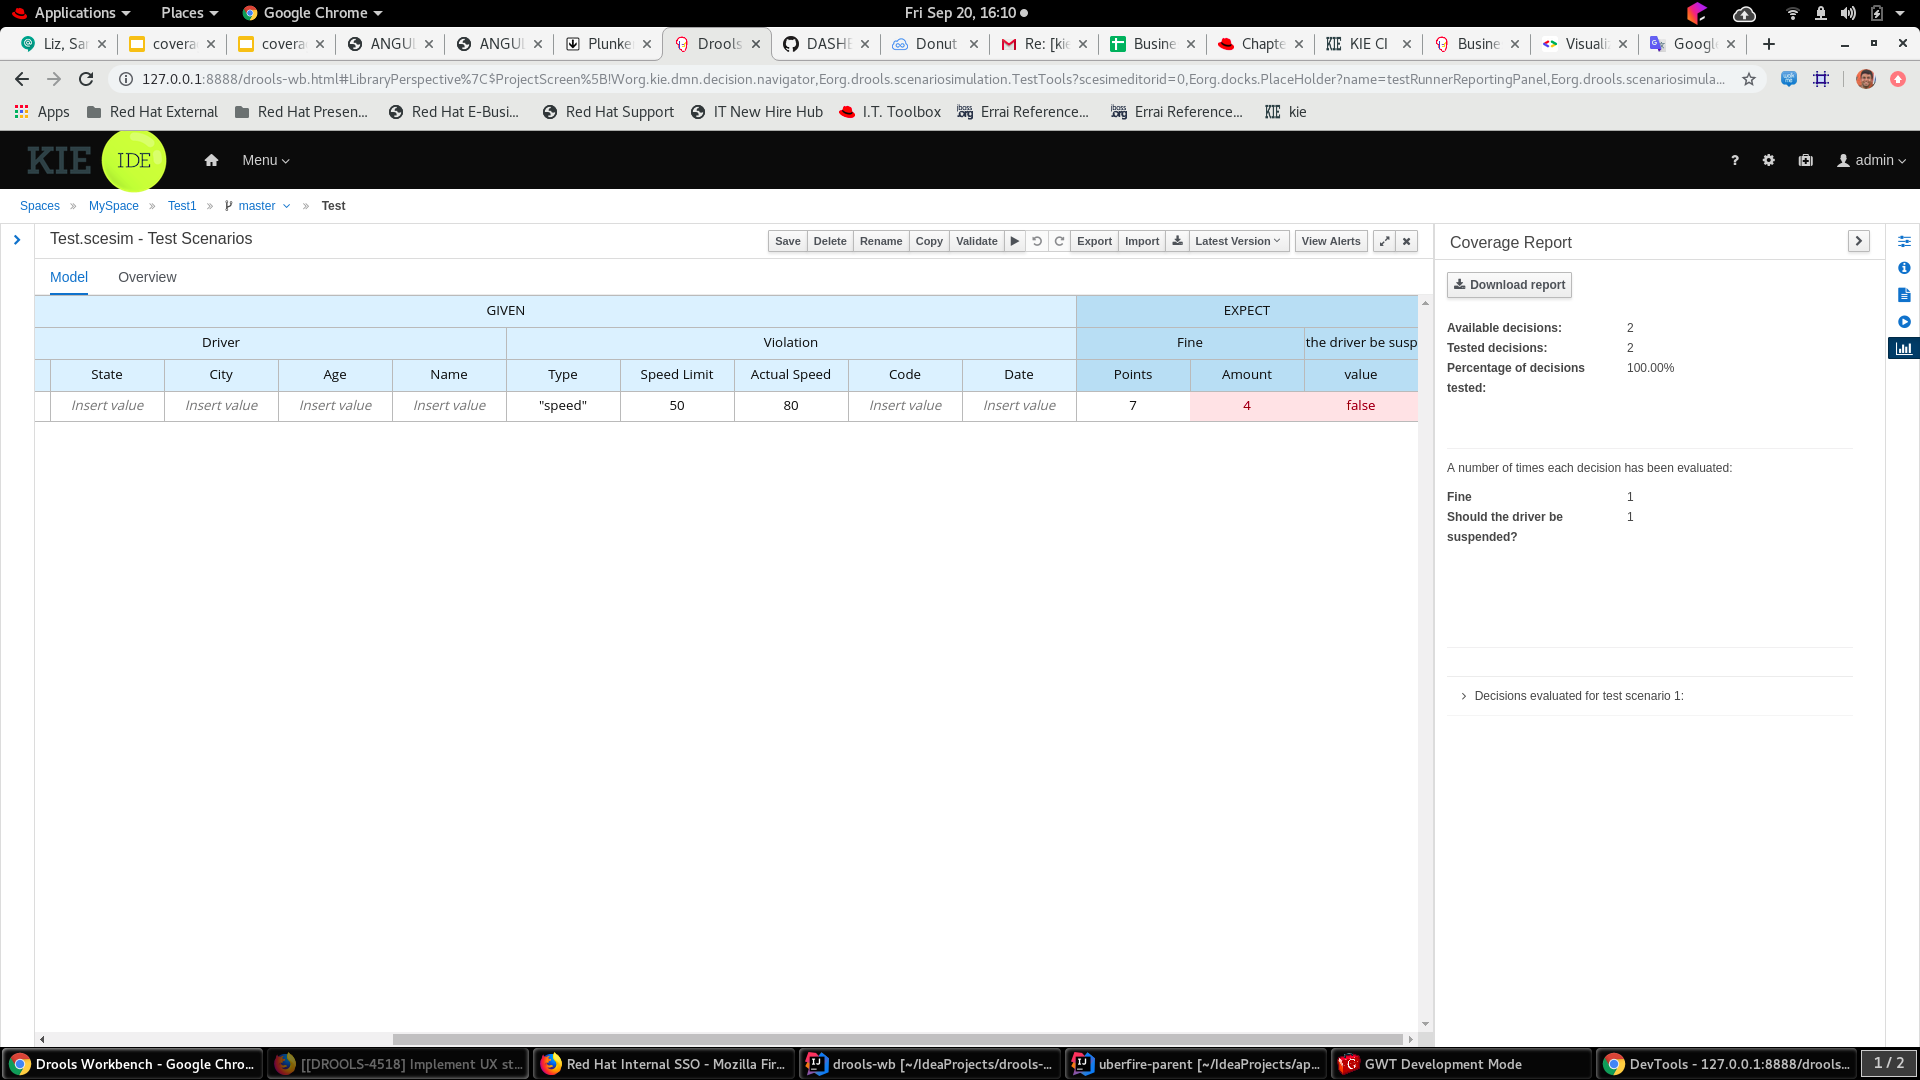Run the scenario with the play icon
The image size is (1920, 1080).
point(1014,241)
